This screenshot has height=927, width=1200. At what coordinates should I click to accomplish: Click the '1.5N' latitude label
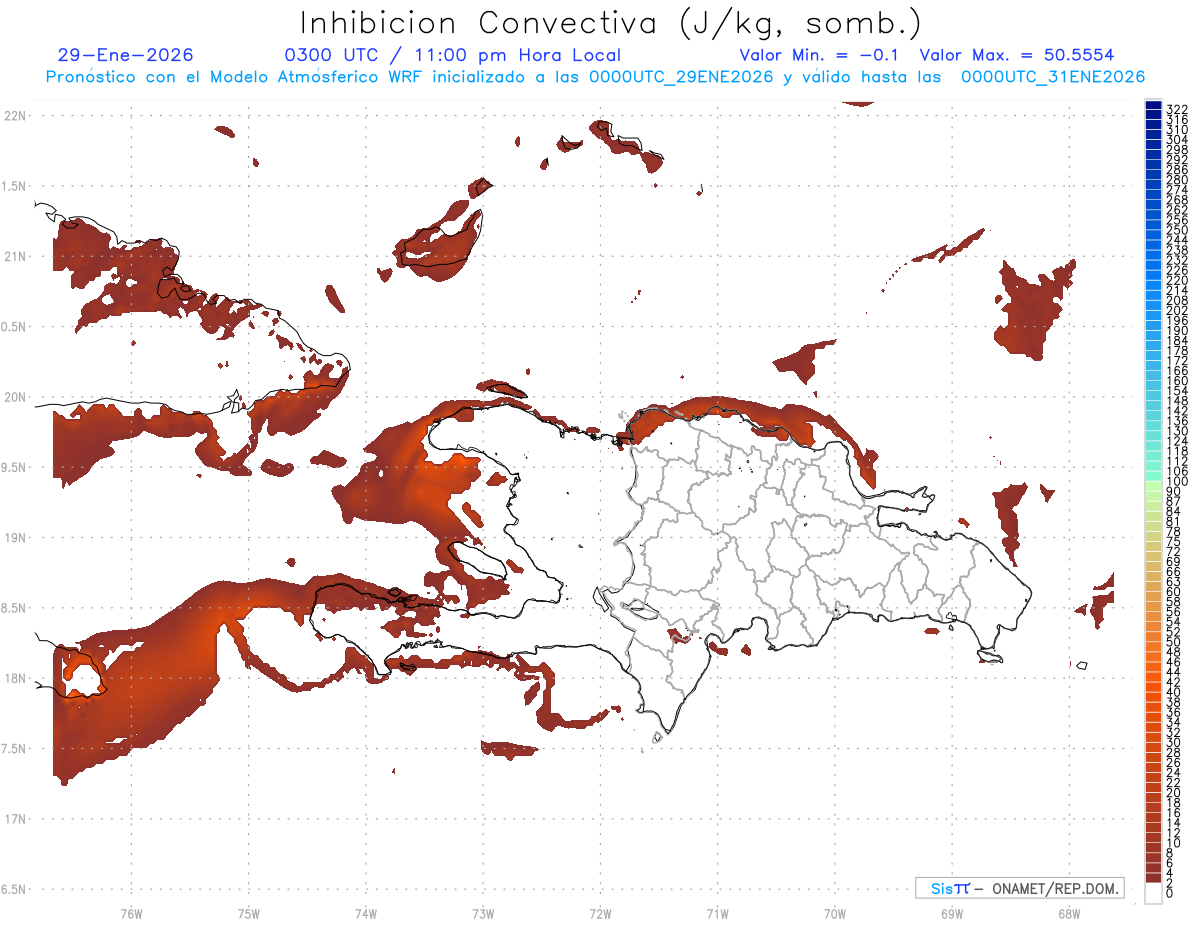(x=15, y=186)
